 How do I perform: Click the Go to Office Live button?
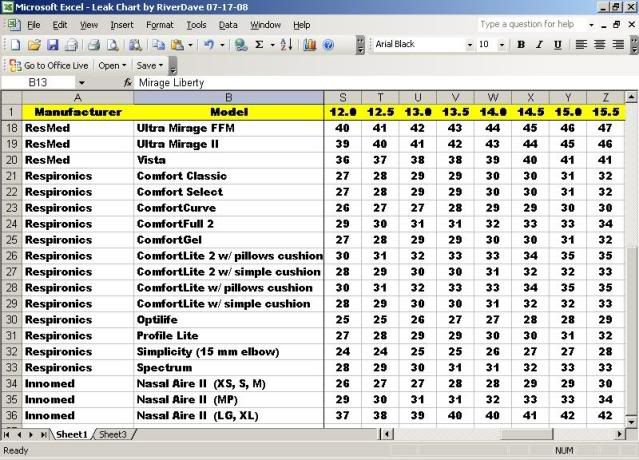[x=50, y=66]
